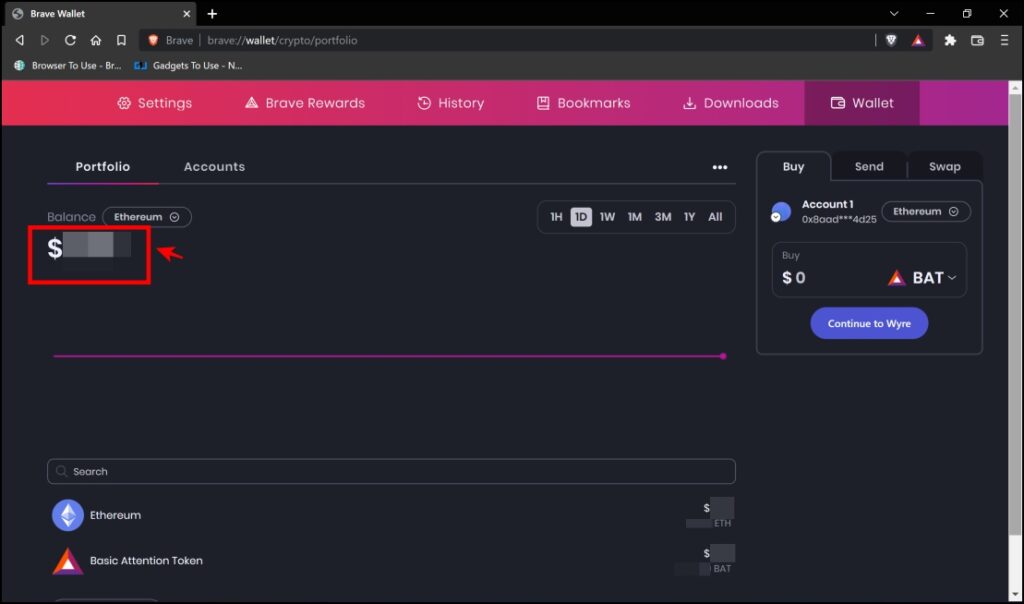This screenshot has height=604, width=1024.
Task: Switch to the Accounts tab
Action: 214,167
